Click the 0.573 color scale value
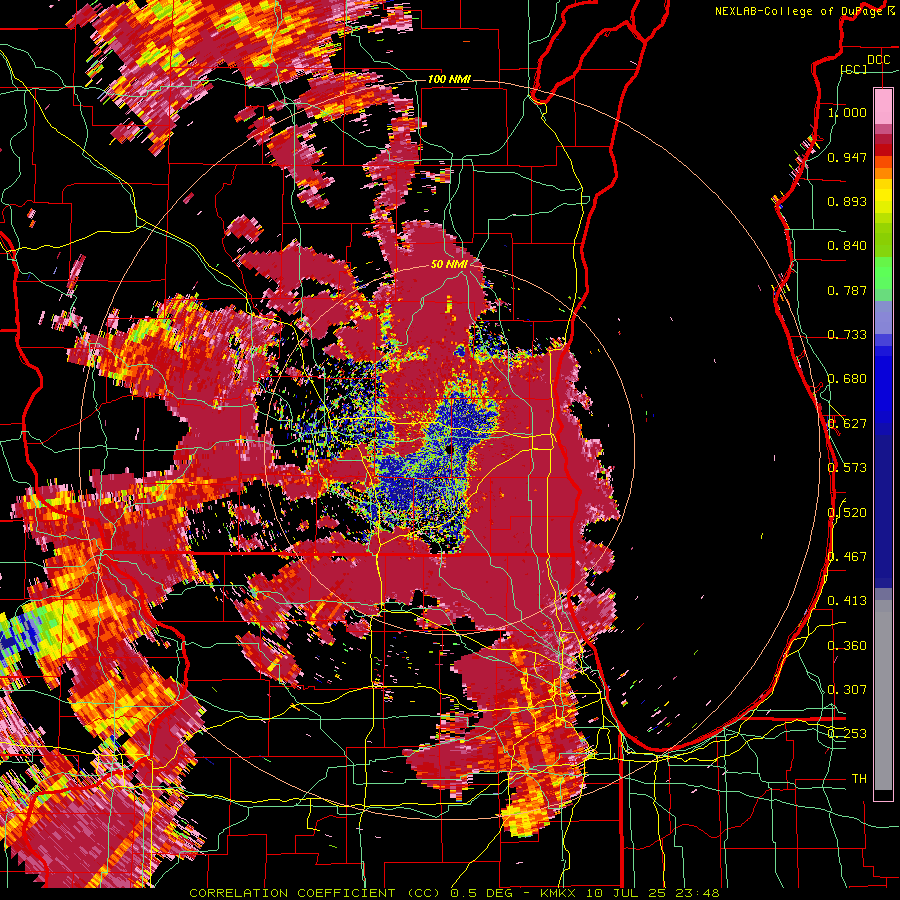This screenshot has height=900, width=900. [847, 467]
